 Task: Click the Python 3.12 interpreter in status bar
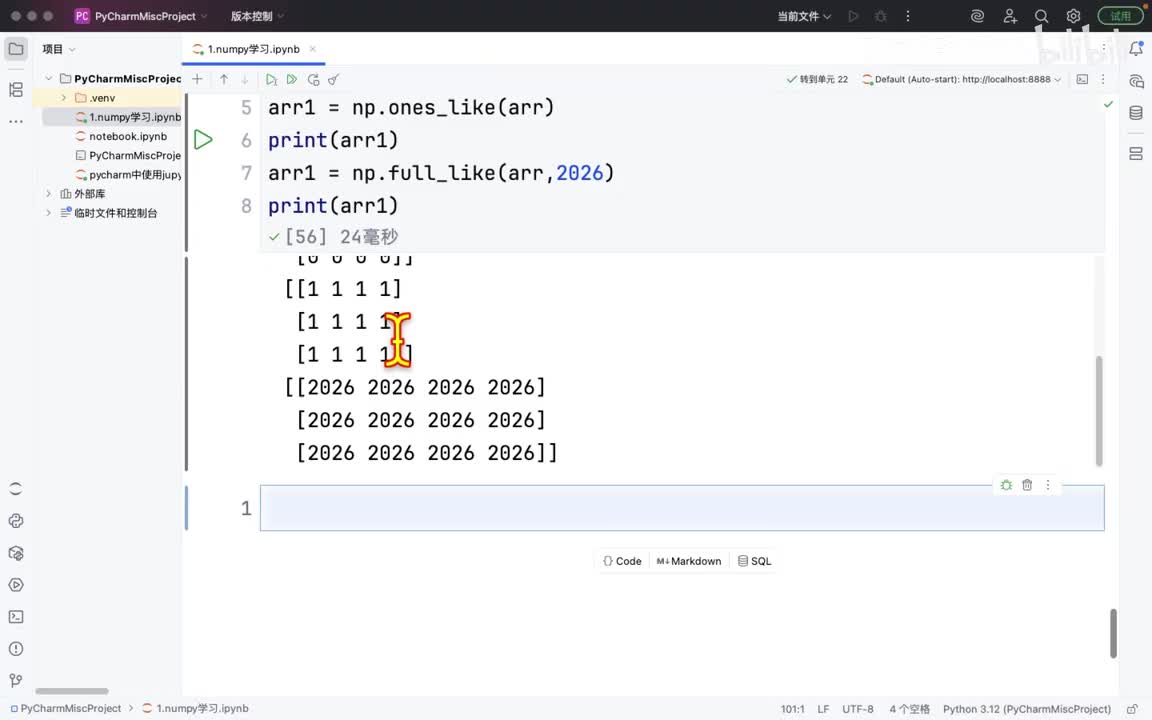coord(1026,709)
